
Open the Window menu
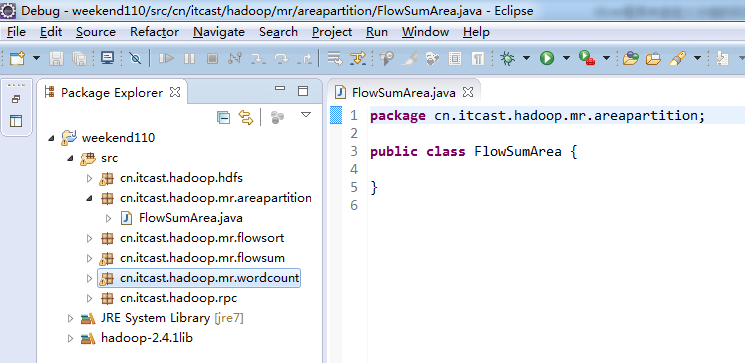pos(425,32)
